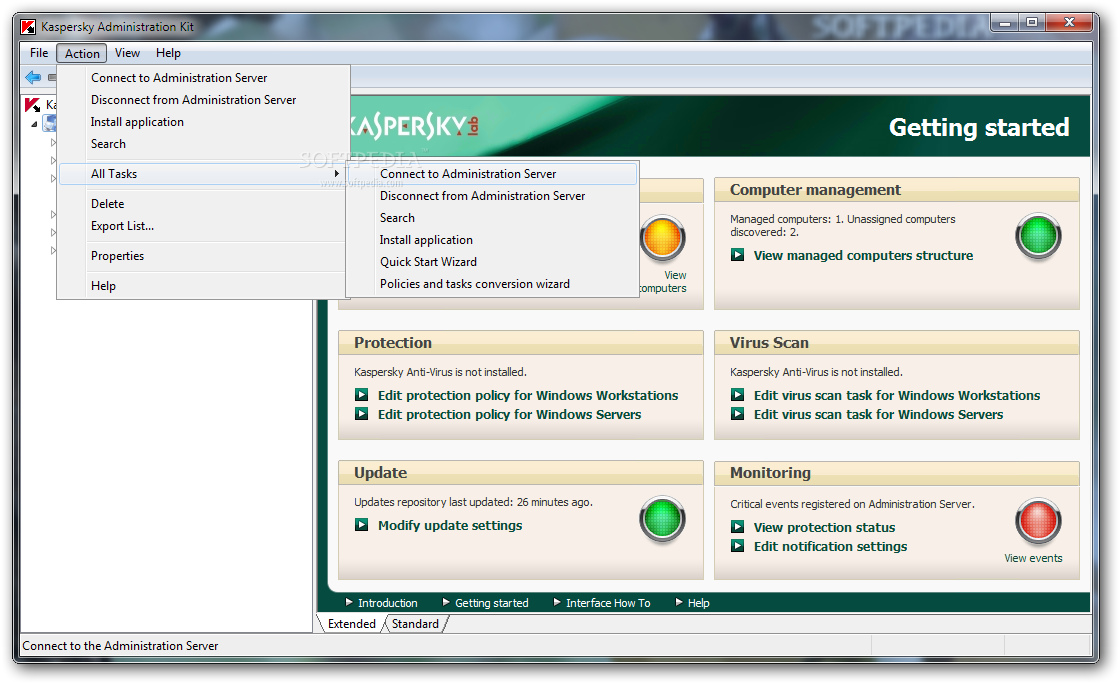The image size is (1120, 684).
Task: Open the View protection status link
Action: 824,528
